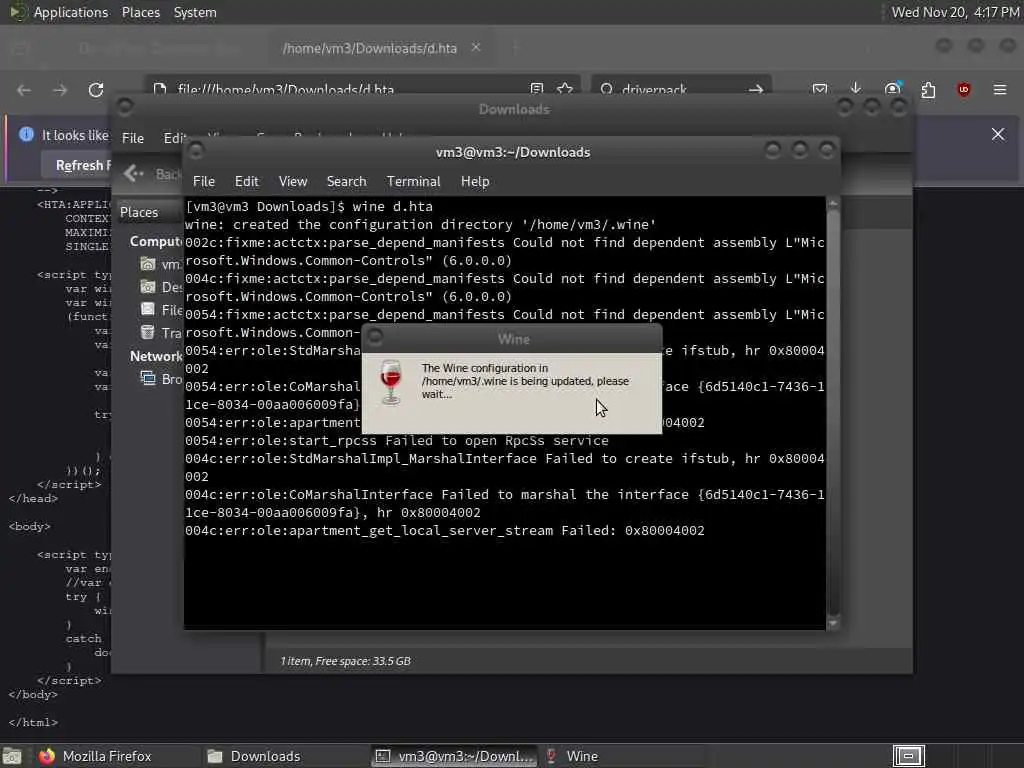Select vm3 home folder icon in sidebar
The width and height of the screenshot is (1024, 768).
pos(148,264)
